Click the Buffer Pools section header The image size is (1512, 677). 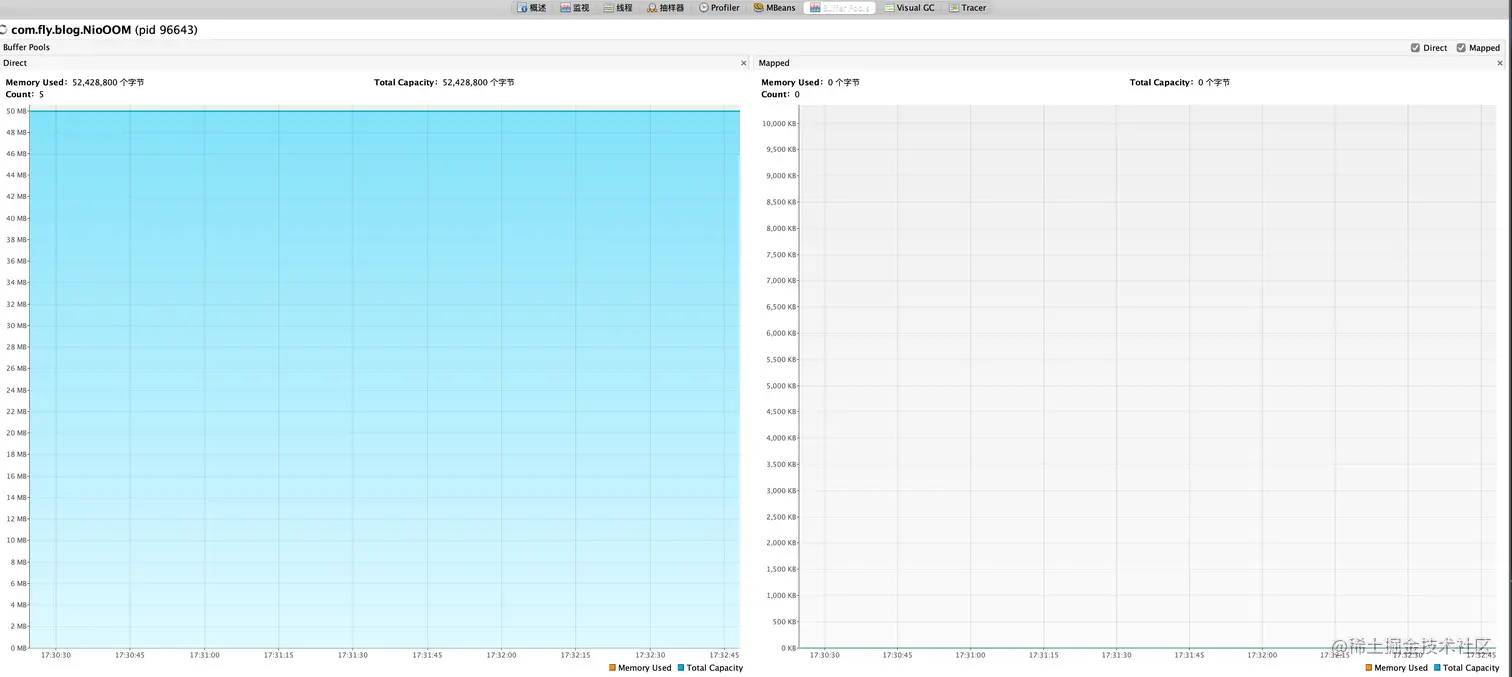27,48
